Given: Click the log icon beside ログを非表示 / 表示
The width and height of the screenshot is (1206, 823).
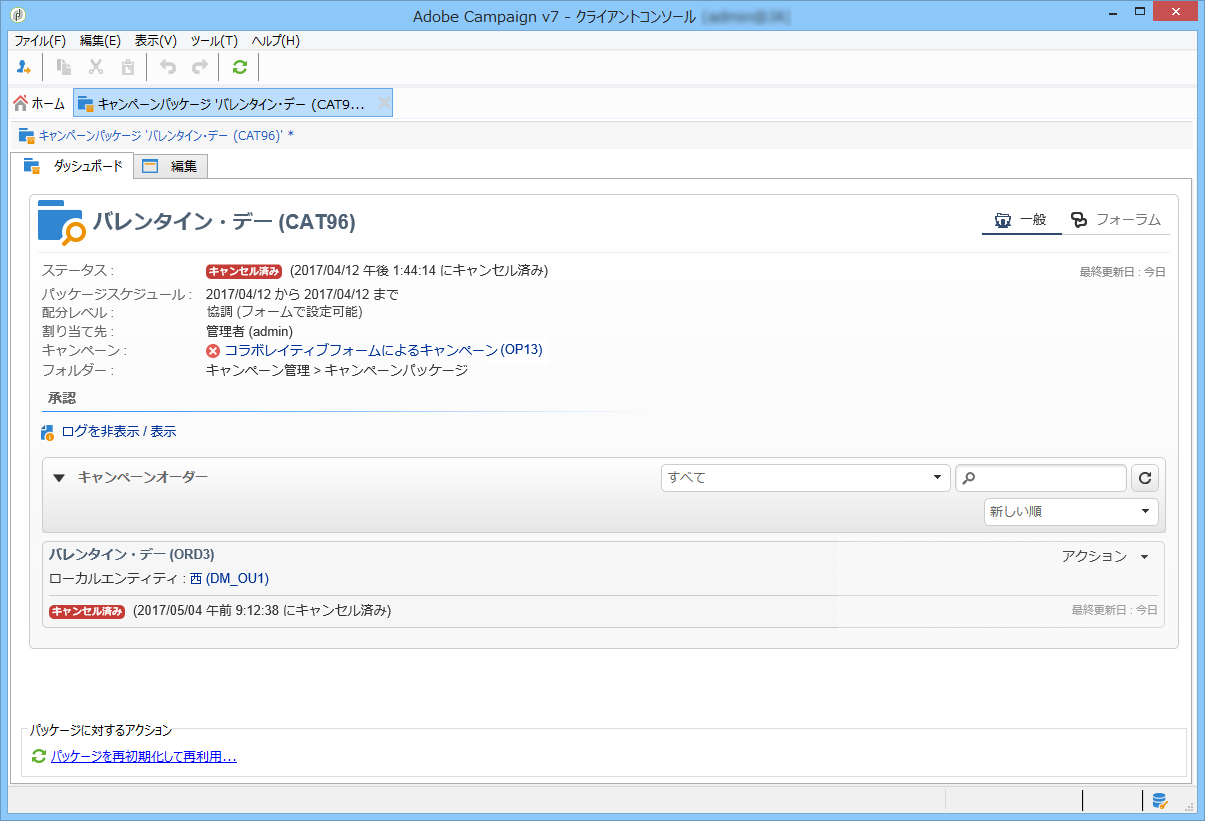Looking at the screenshot, I should click(x=48, y=432).
